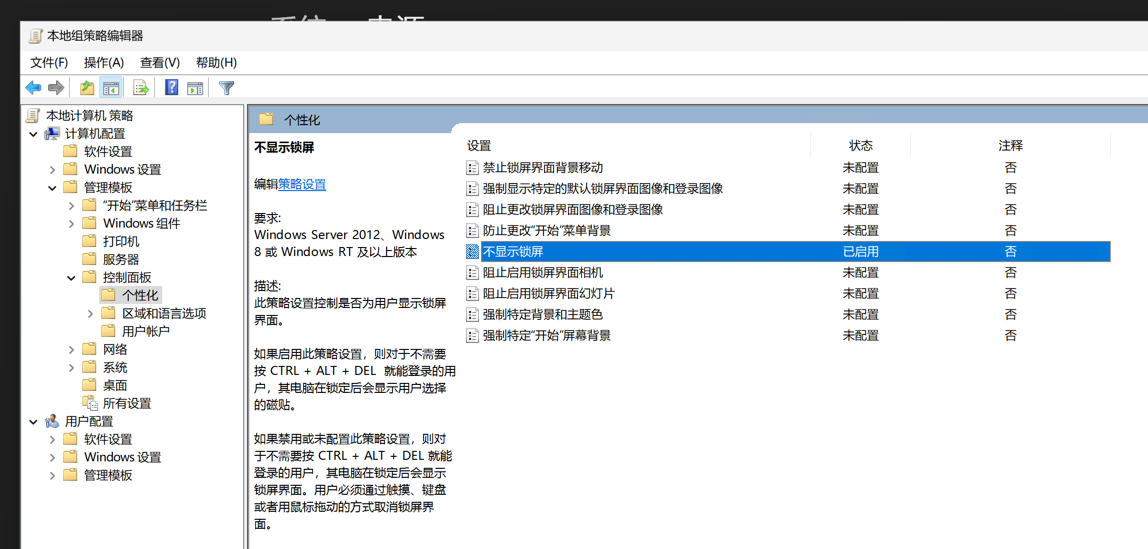Click the Filter funnel icon
The height and width of the screenshot is (549, 1148).
(x=227, y=88)
